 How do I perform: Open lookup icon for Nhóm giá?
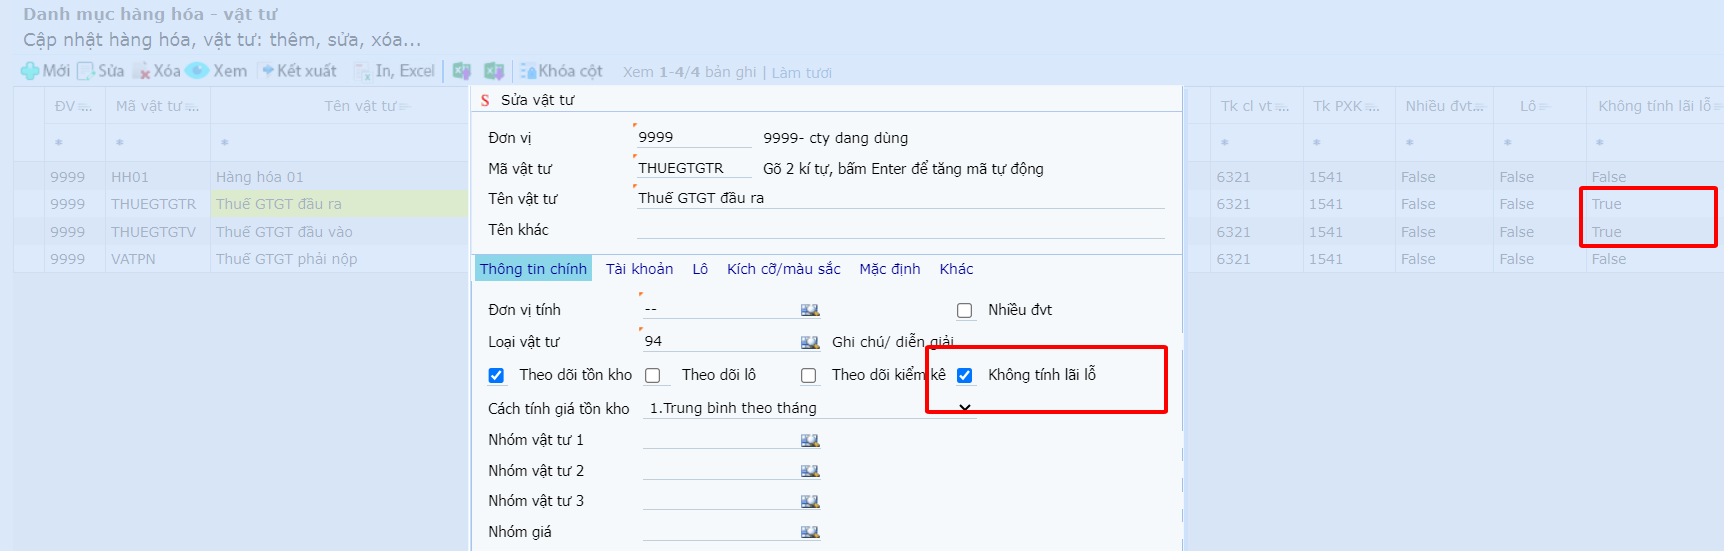click(810, 532)
